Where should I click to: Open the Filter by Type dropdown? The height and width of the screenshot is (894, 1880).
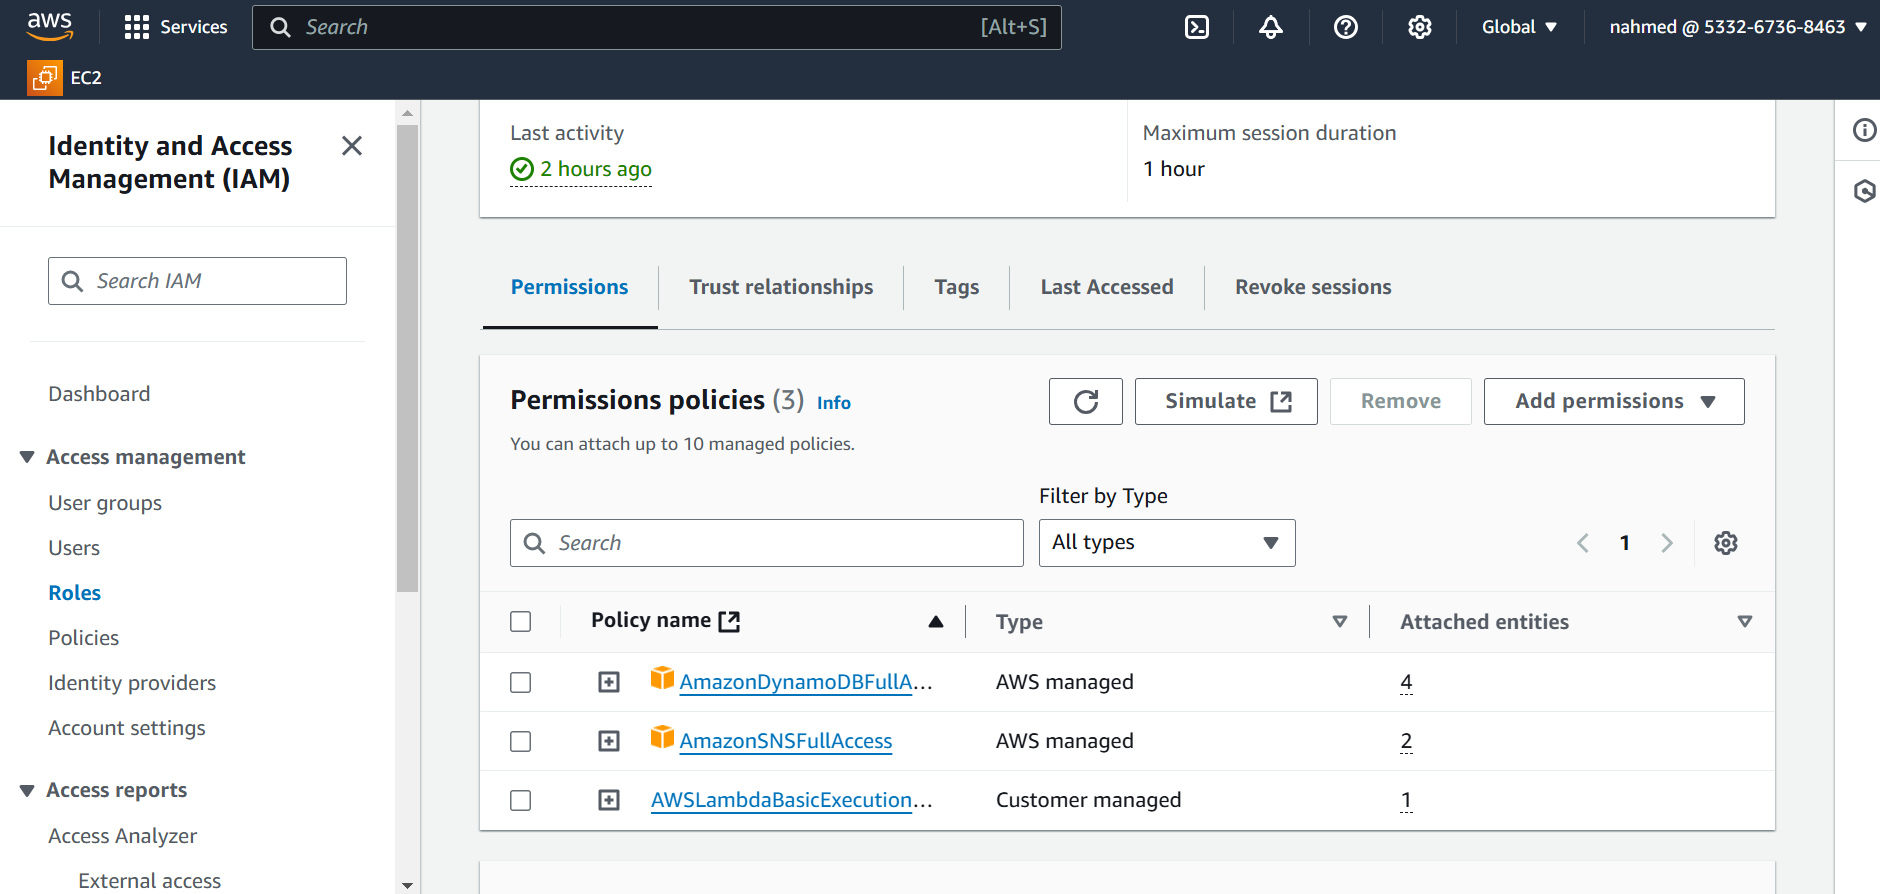click(x=1167, y=543)
